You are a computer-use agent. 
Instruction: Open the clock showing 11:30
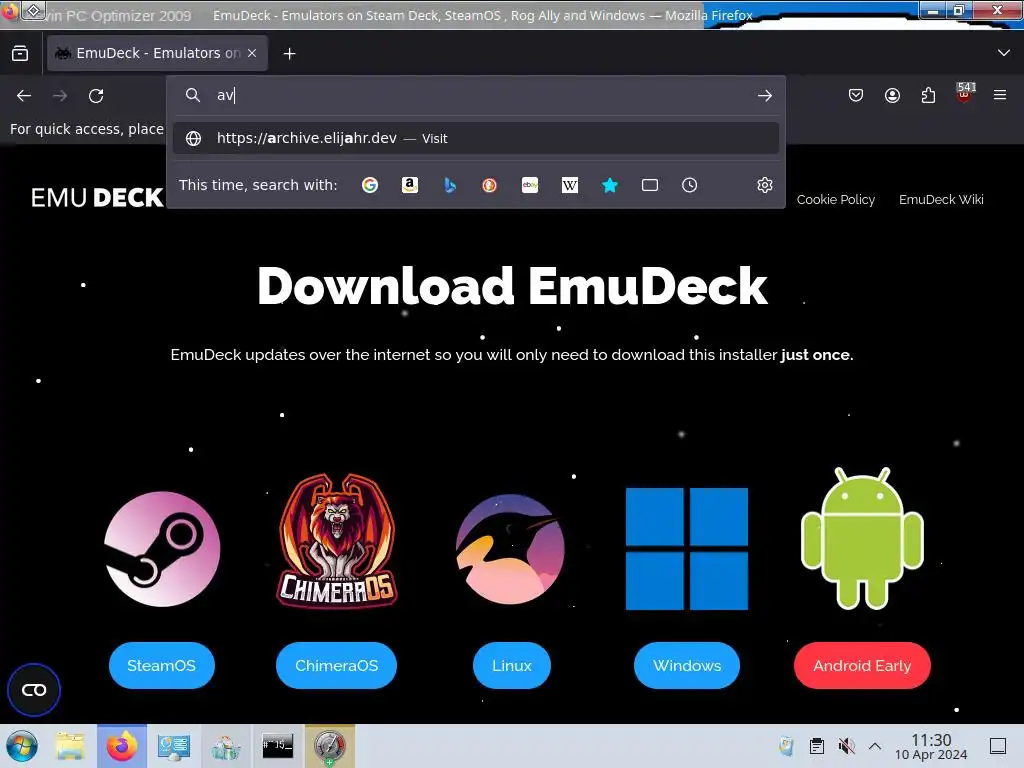coord(931,746)
